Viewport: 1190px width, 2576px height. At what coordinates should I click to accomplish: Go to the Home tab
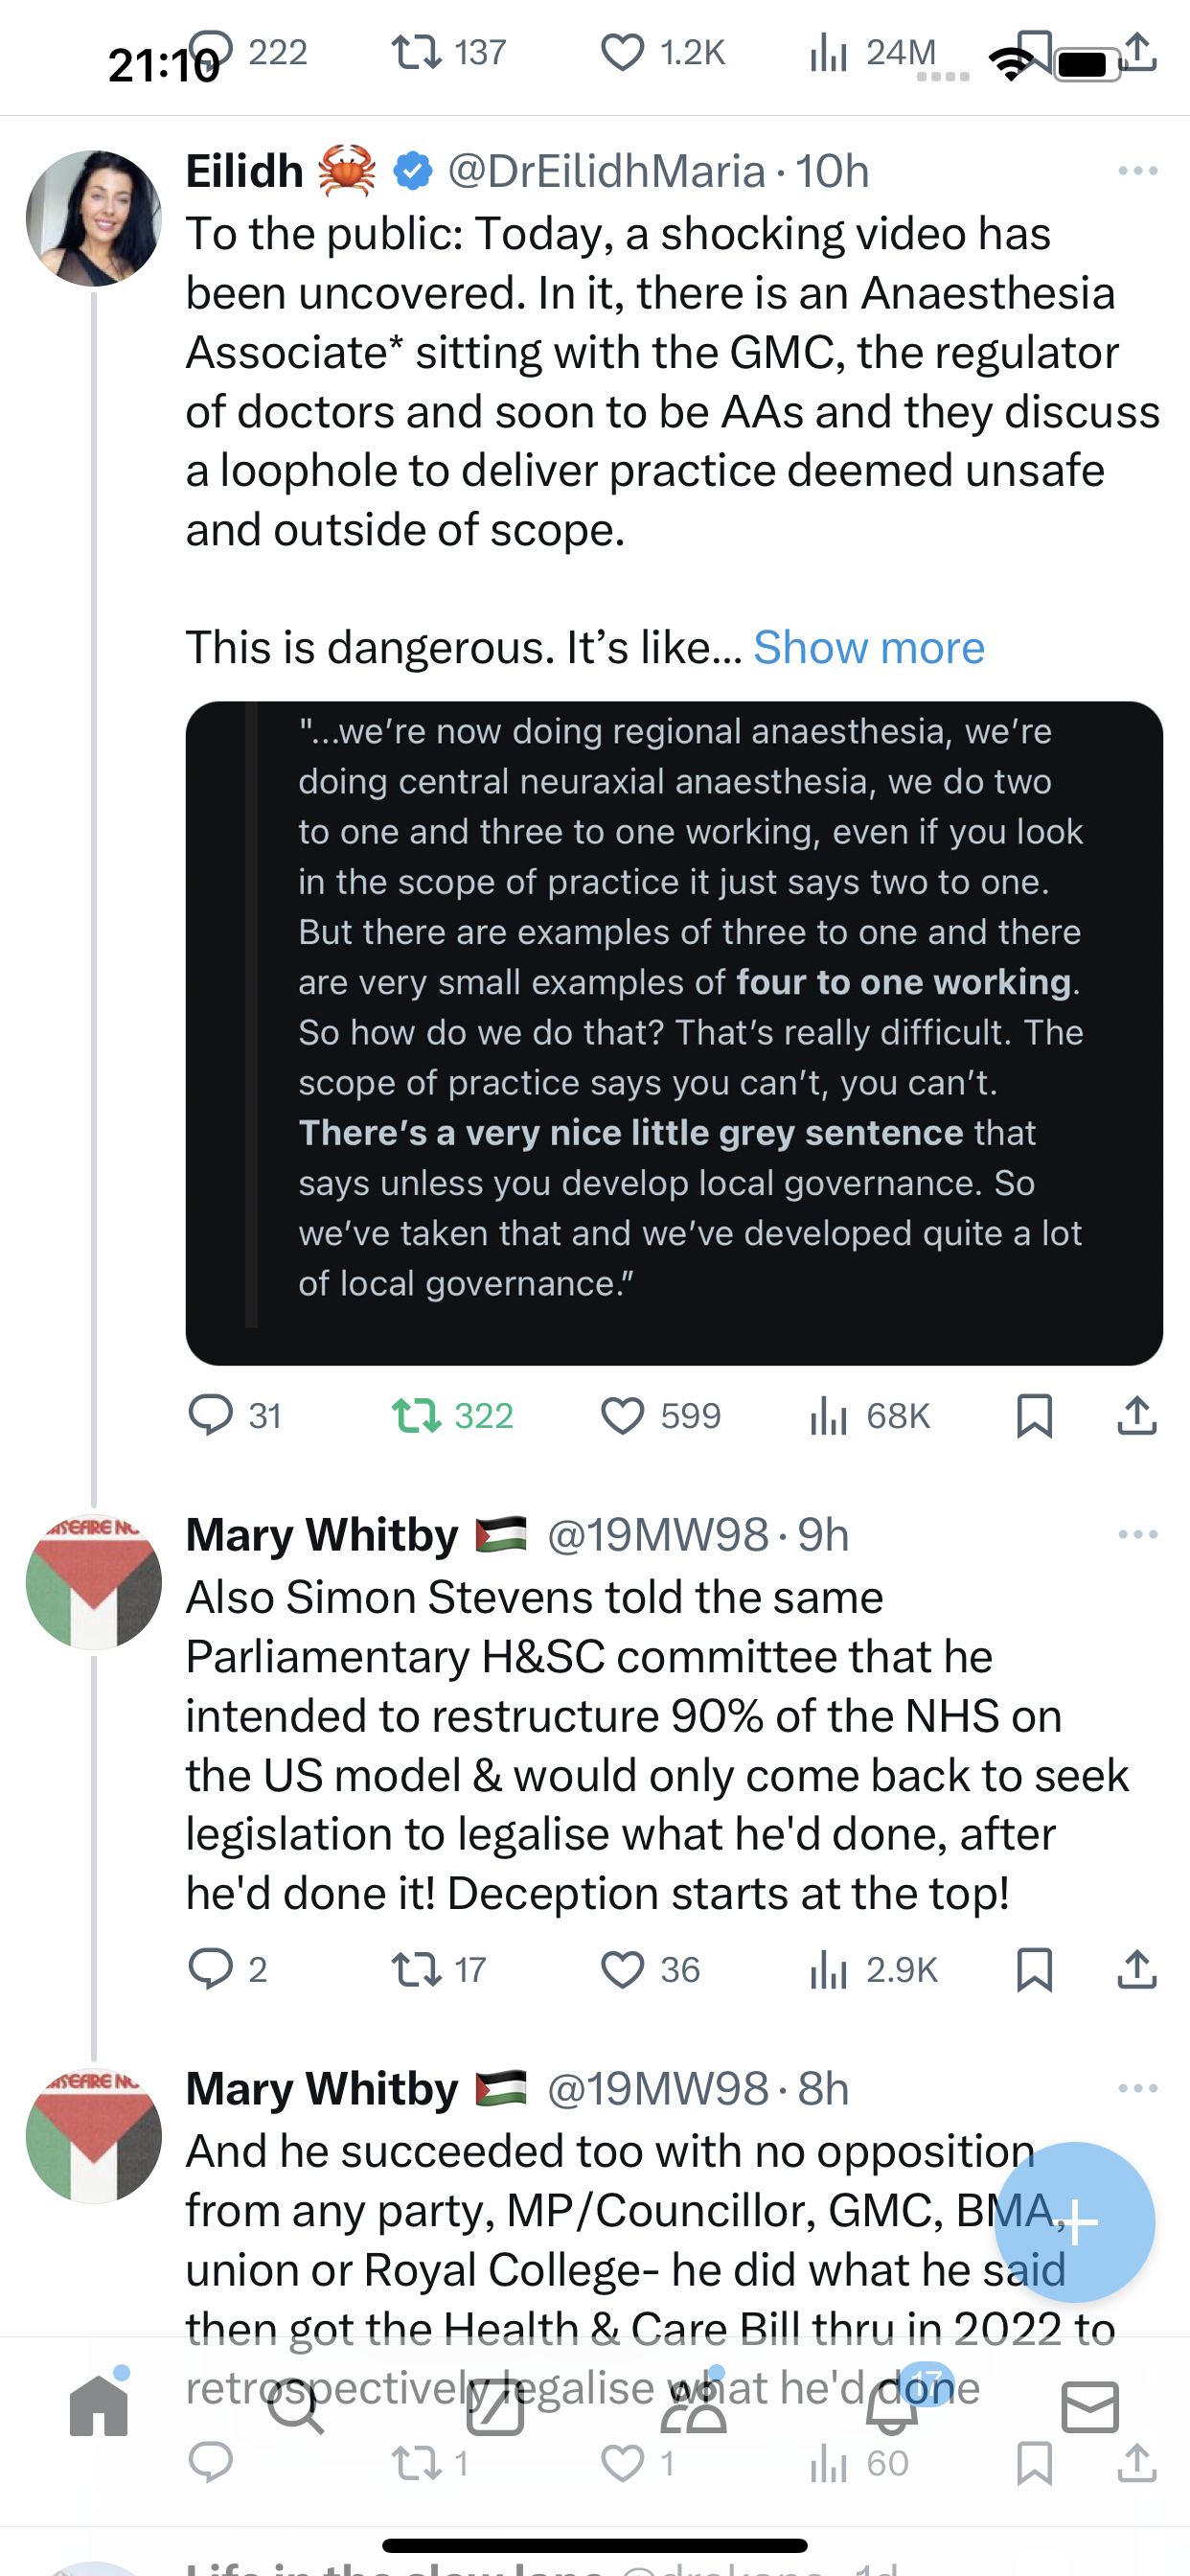click(x=99, y=2407)
